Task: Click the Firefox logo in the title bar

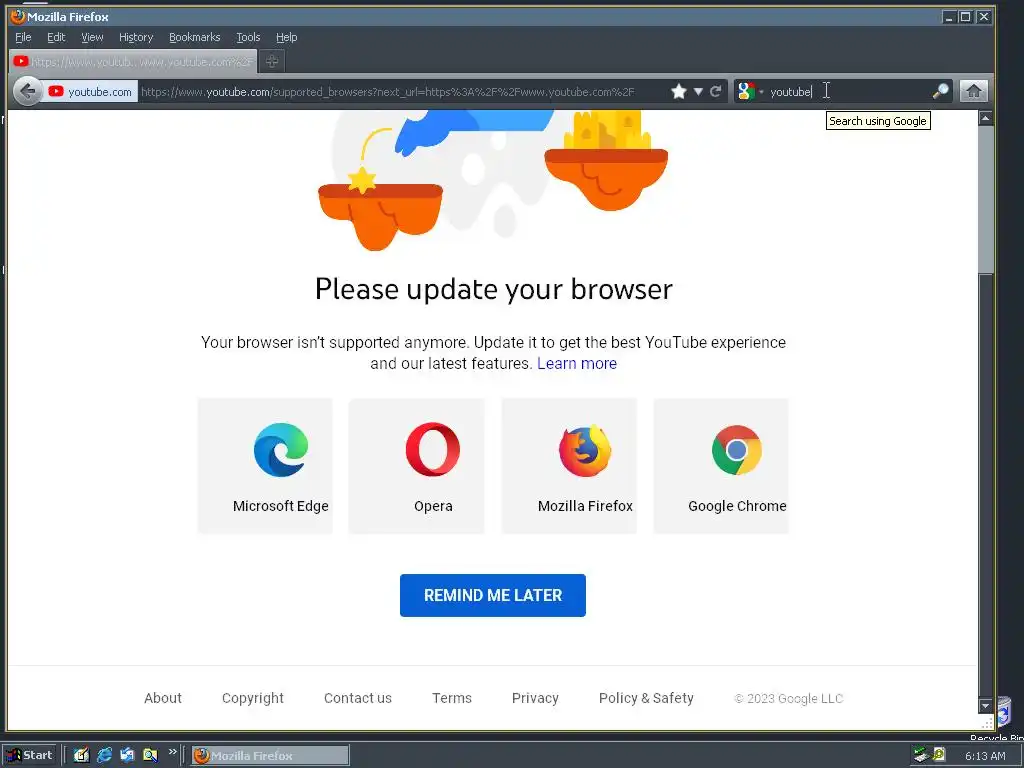Action: [18, 16]
